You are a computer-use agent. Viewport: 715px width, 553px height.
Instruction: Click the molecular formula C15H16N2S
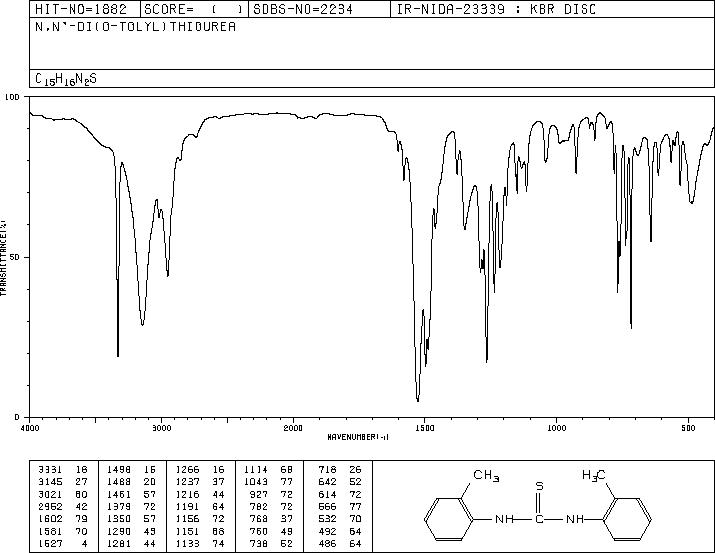66,79
